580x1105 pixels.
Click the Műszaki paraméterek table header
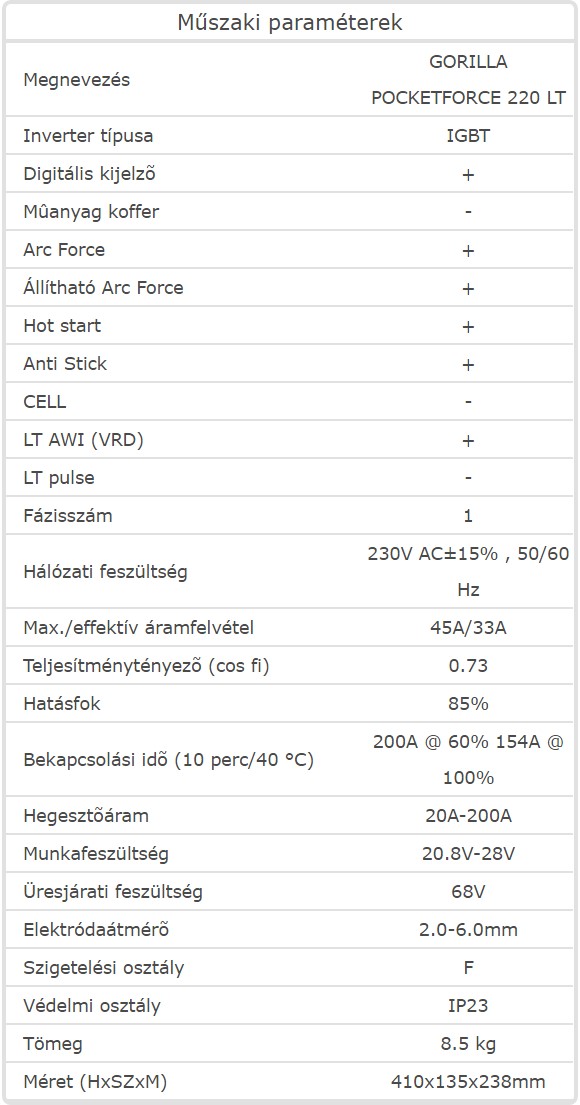(290, 23)
